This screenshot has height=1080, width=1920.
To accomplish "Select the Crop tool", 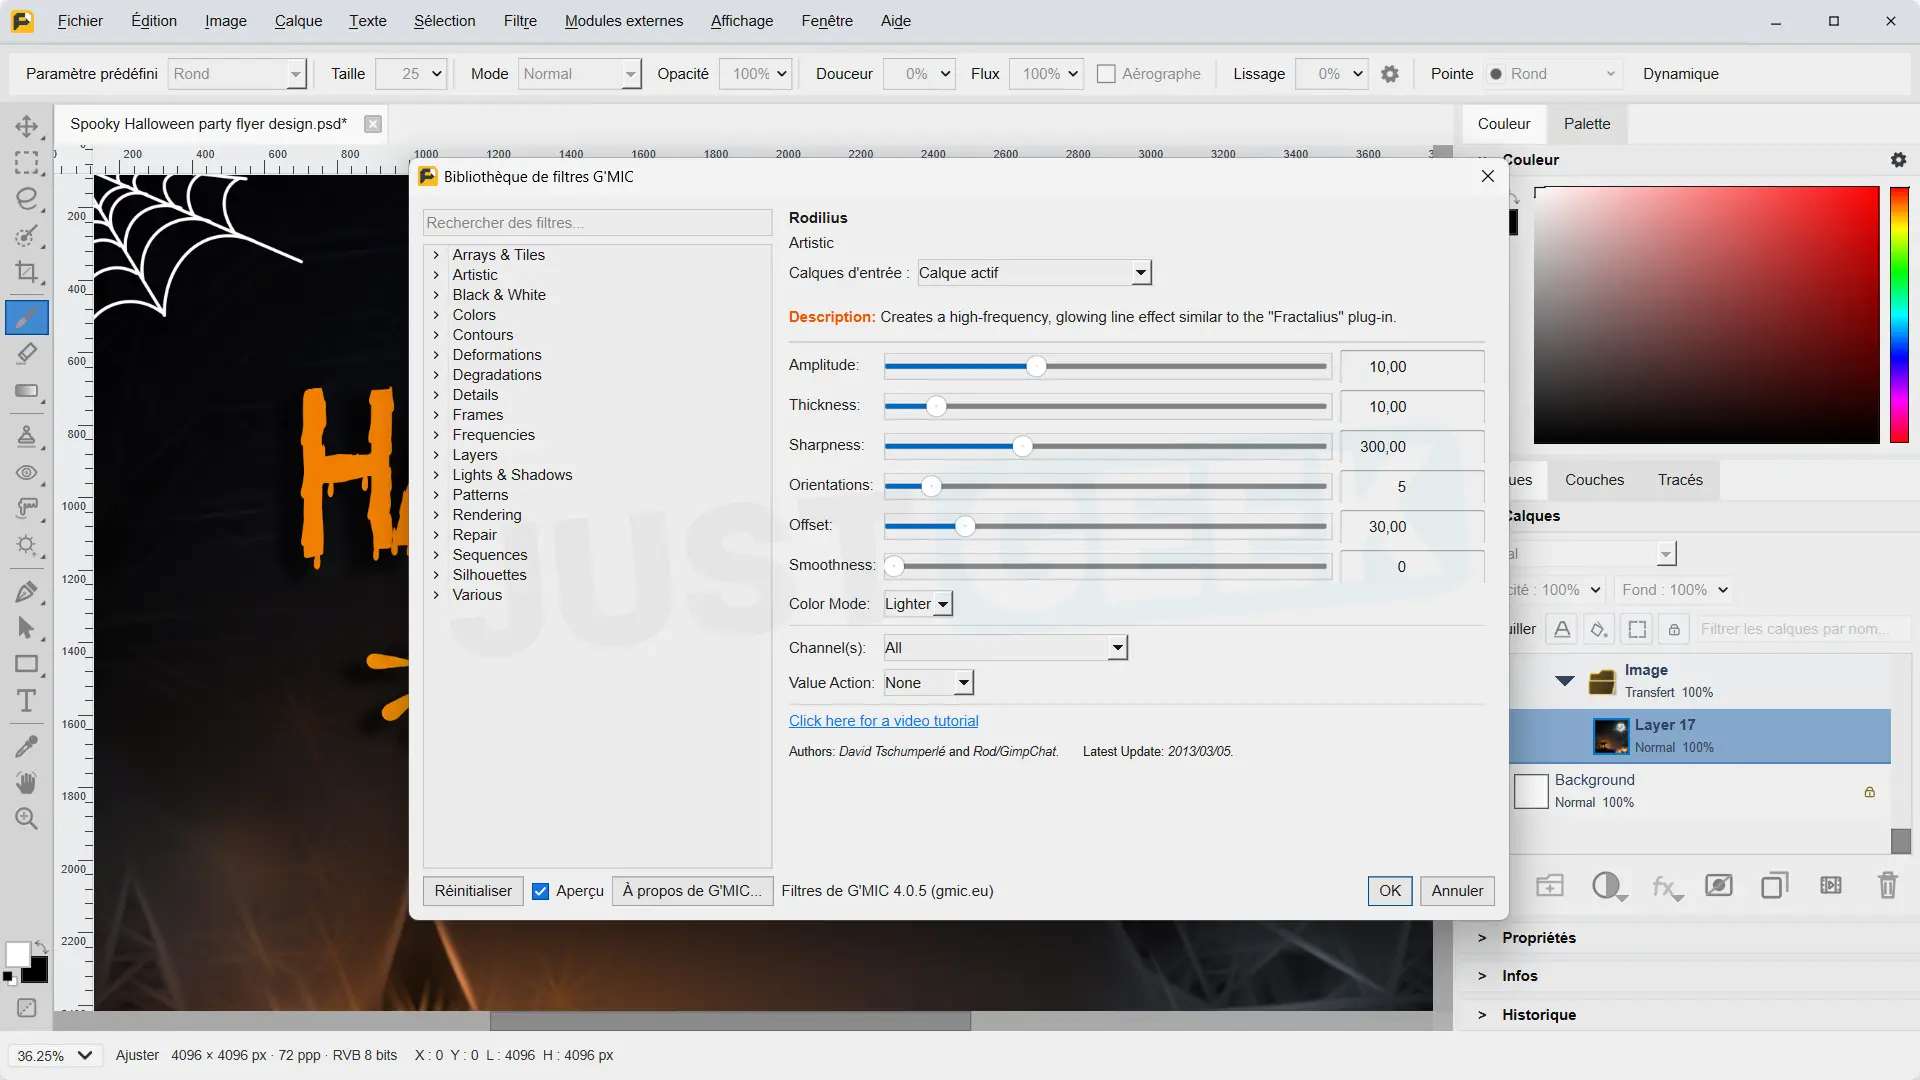I will coord(27,272).
